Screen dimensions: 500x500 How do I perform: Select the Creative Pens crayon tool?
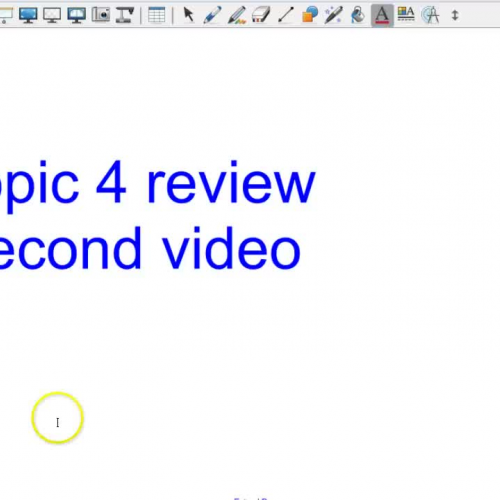coord(237,15)
